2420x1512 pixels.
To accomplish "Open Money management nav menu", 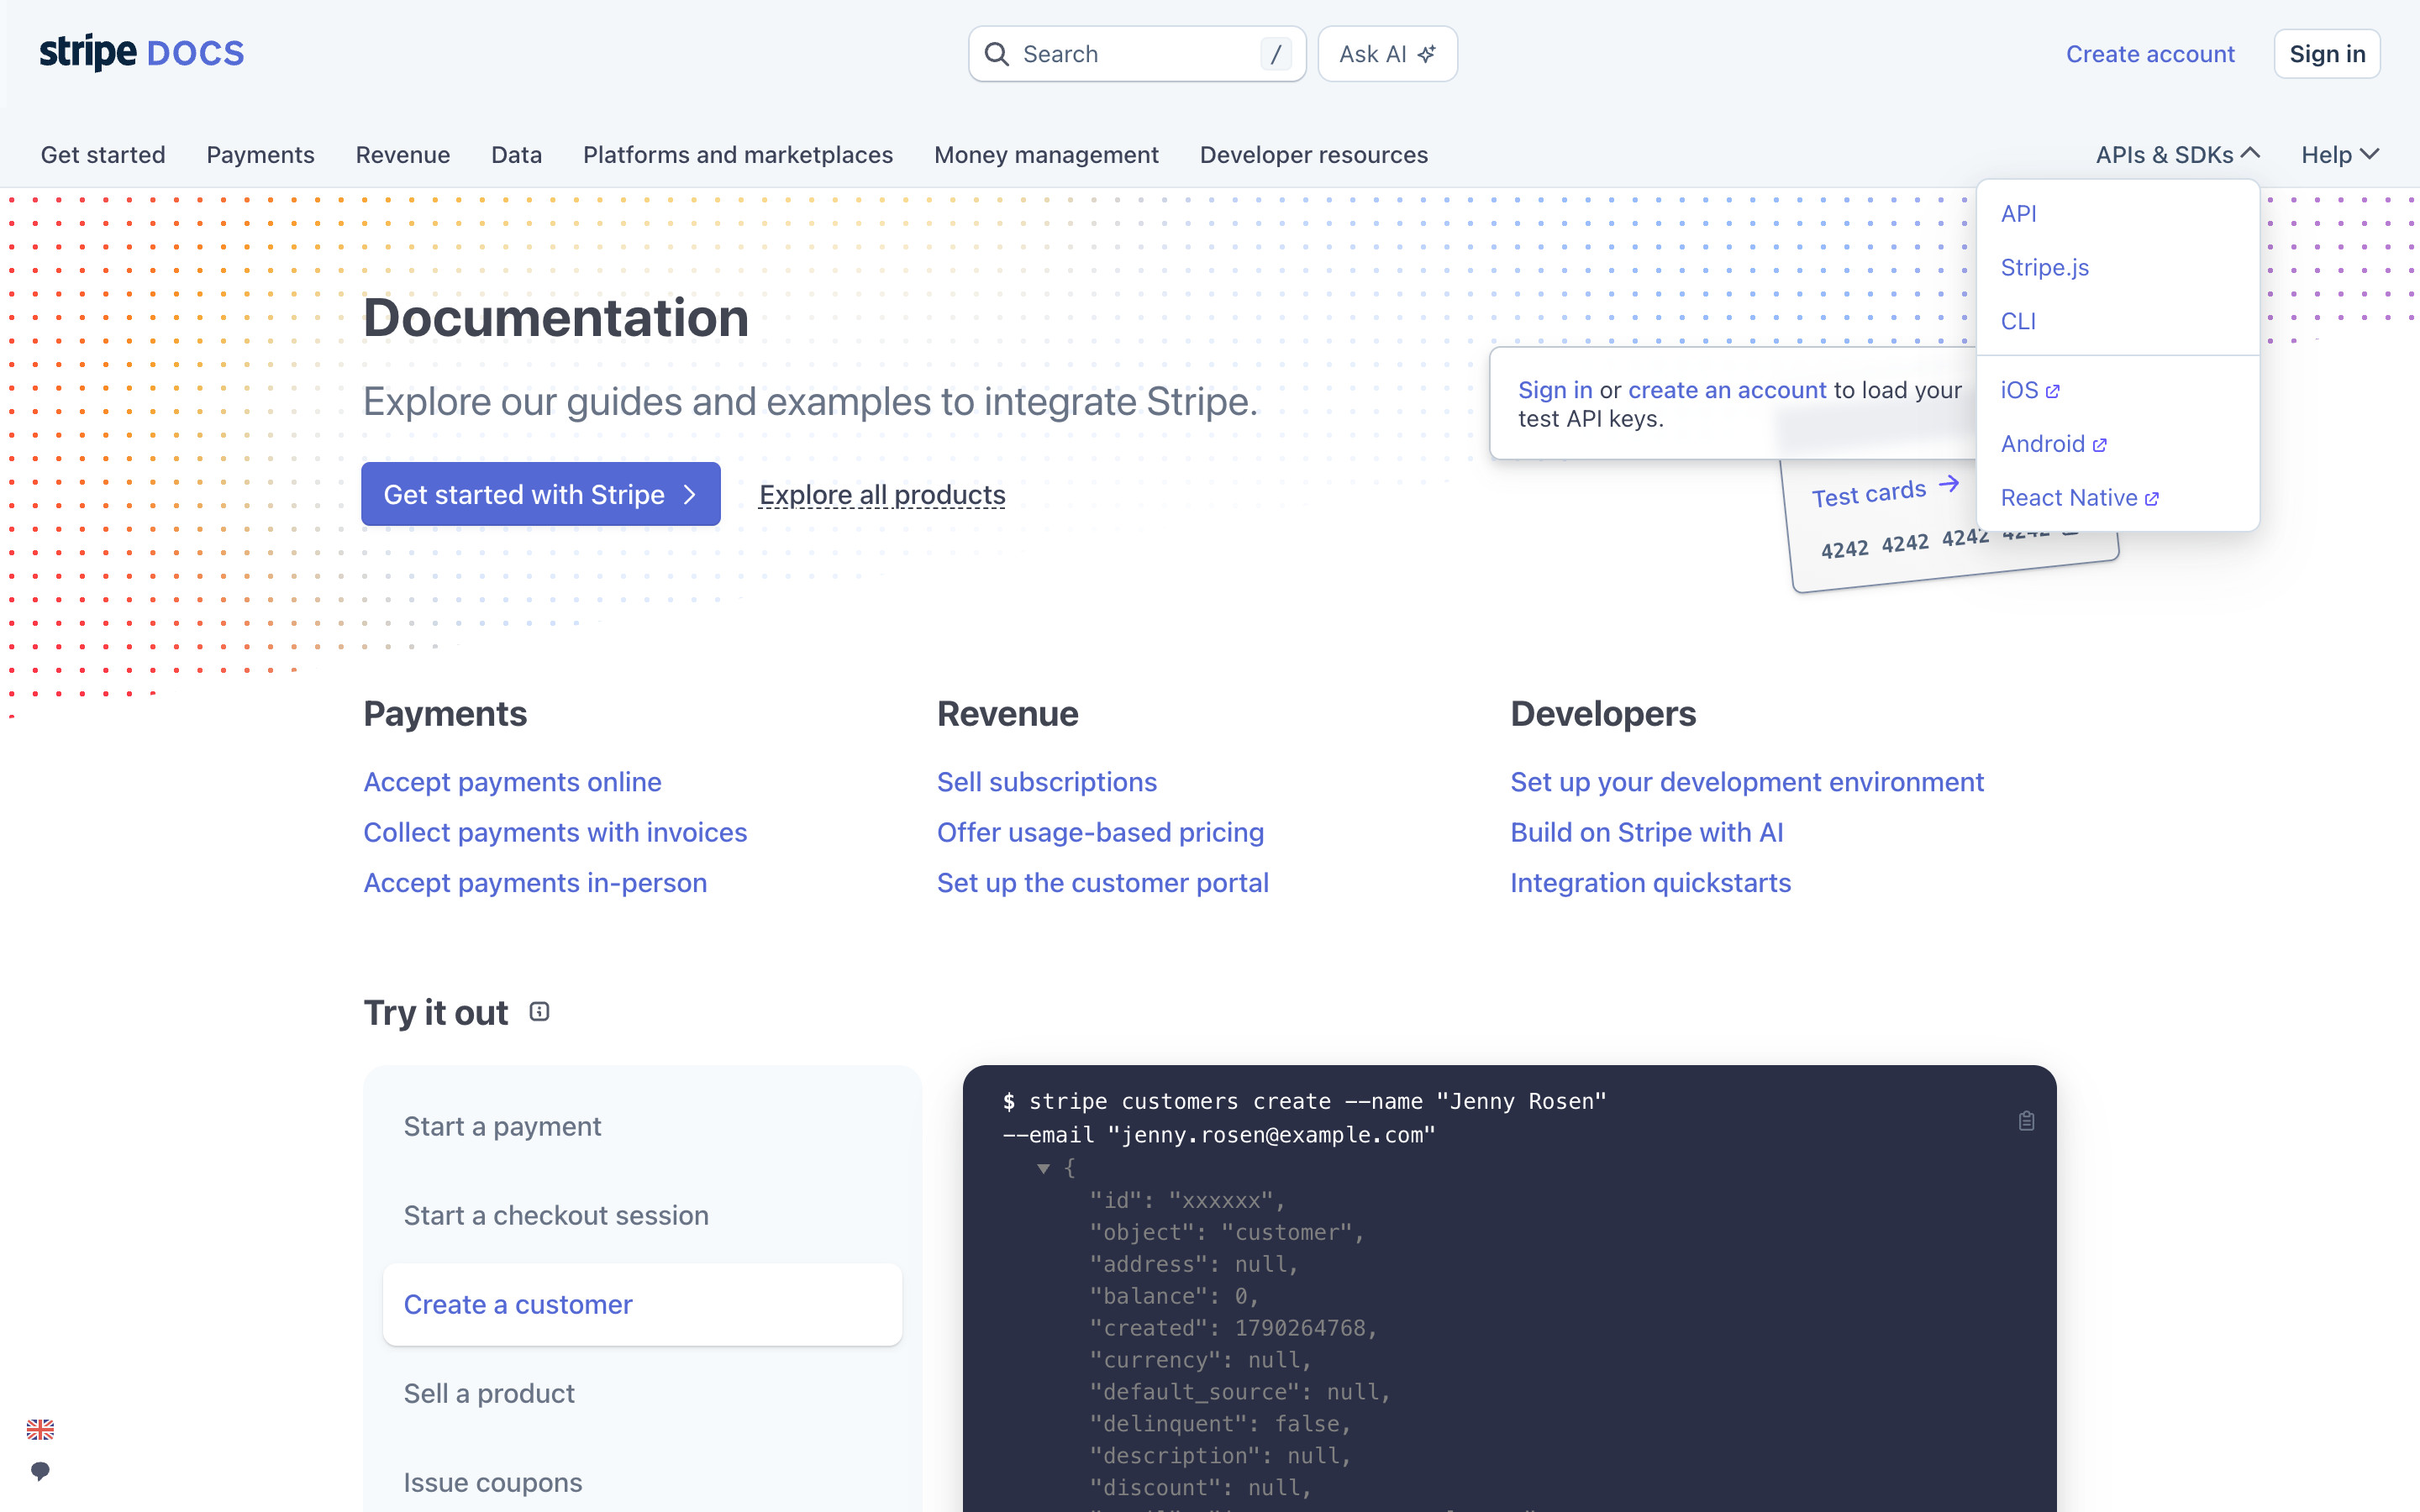I will click(1046, 155).
